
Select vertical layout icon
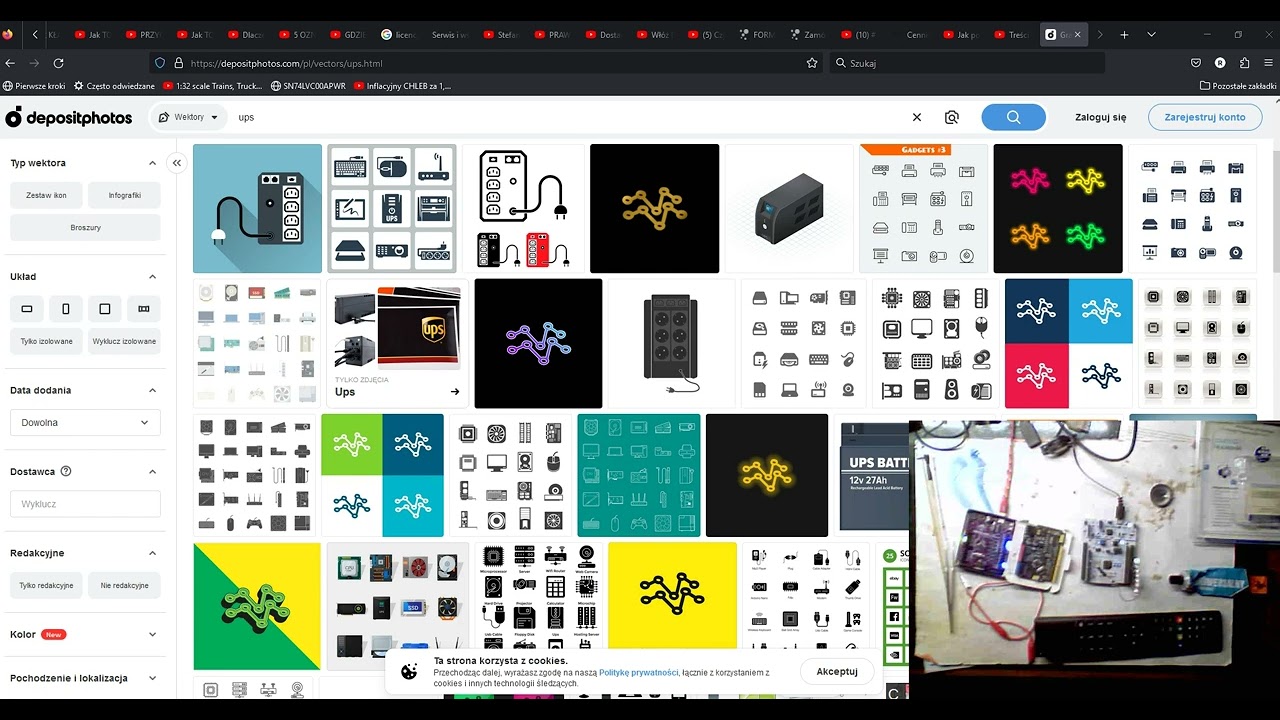pos(66,309)
